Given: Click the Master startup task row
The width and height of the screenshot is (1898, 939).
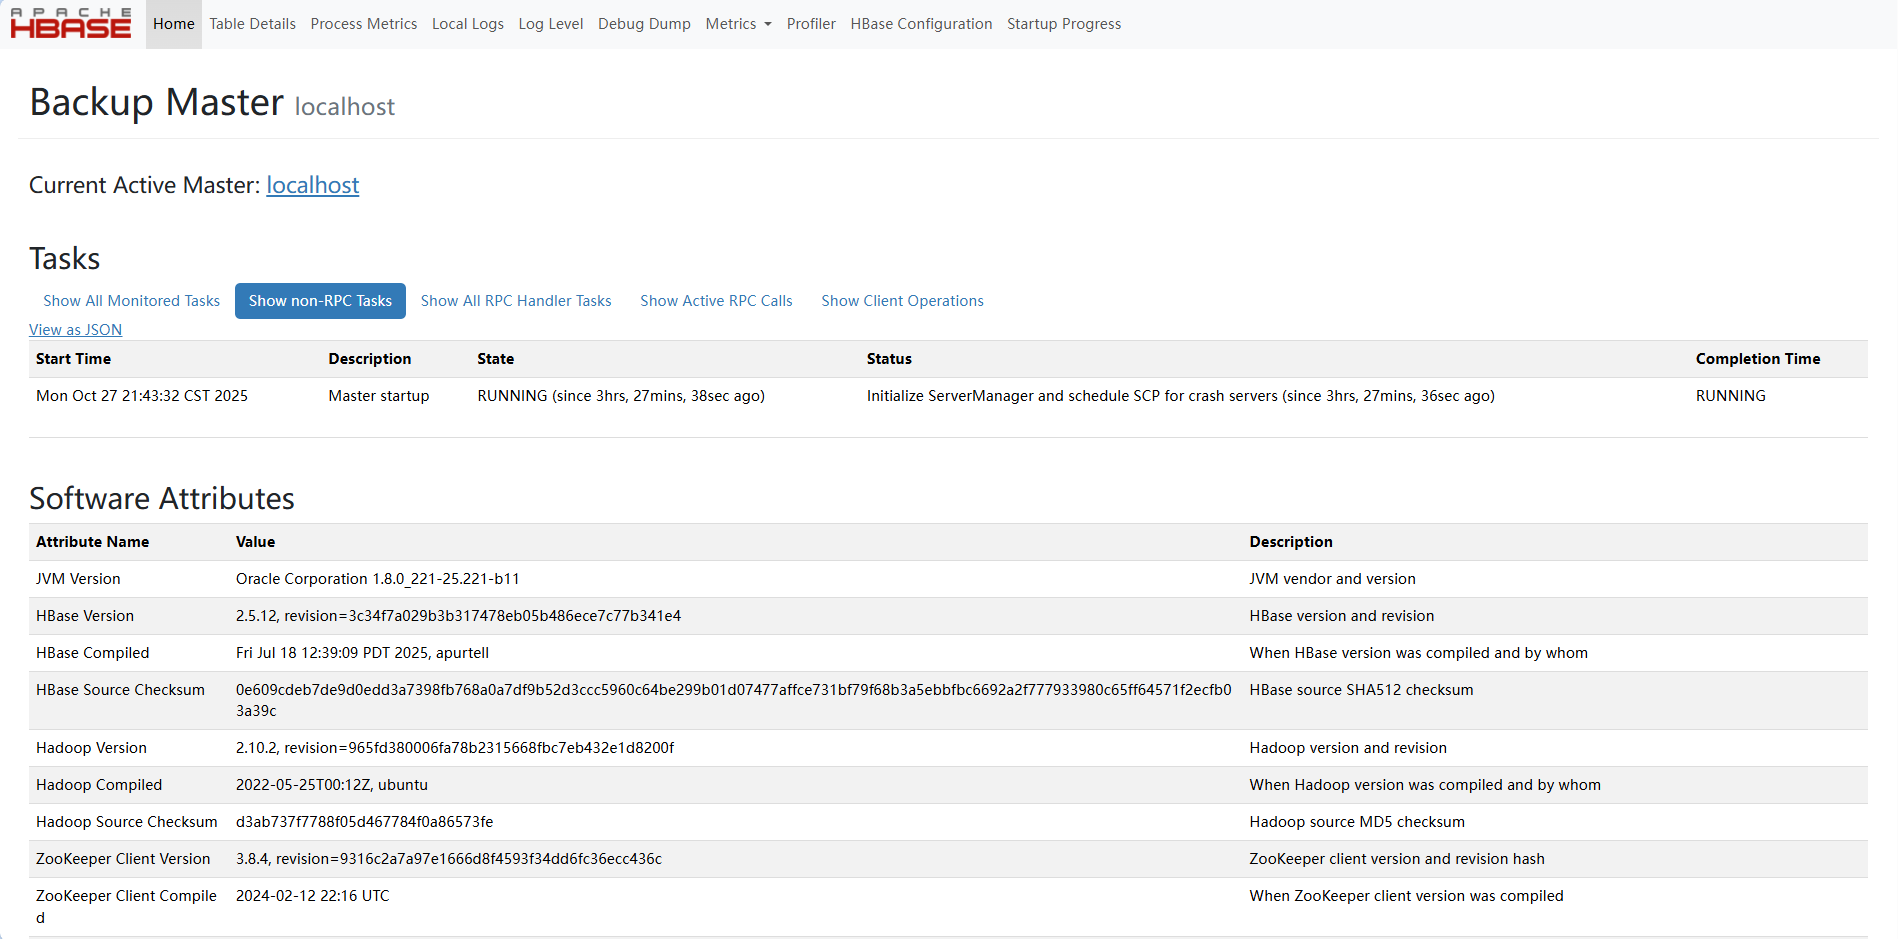Looking at the screenshot, I should [379, 396].
